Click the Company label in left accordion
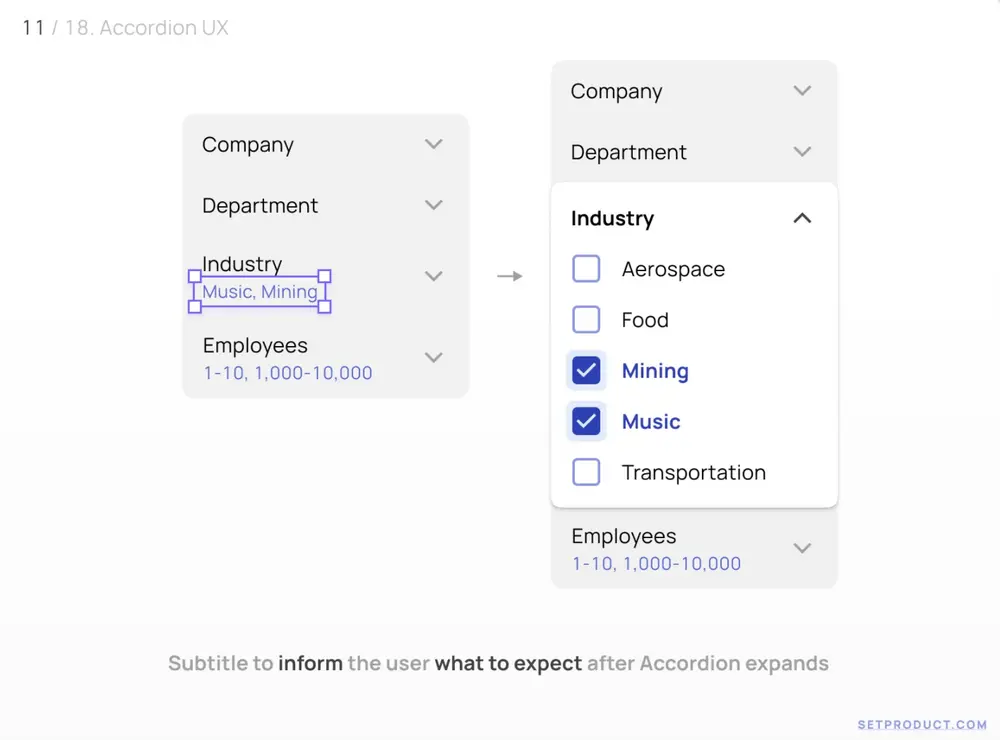Viewport: 1000px width, 740px height. tap(248, 145)
